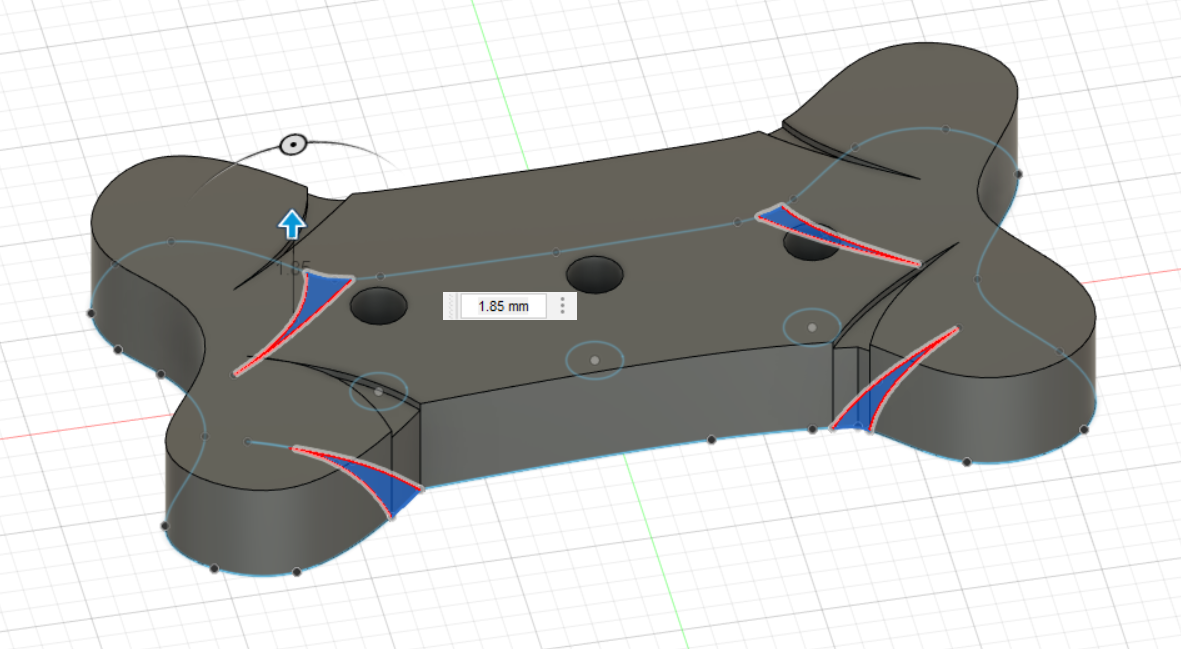Click the 1.85 mm distance input field

503,306
